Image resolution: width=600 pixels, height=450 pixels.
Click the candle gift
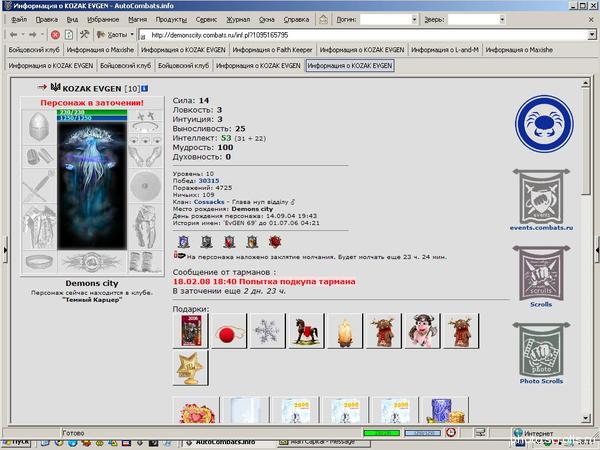tap(344, 331)
